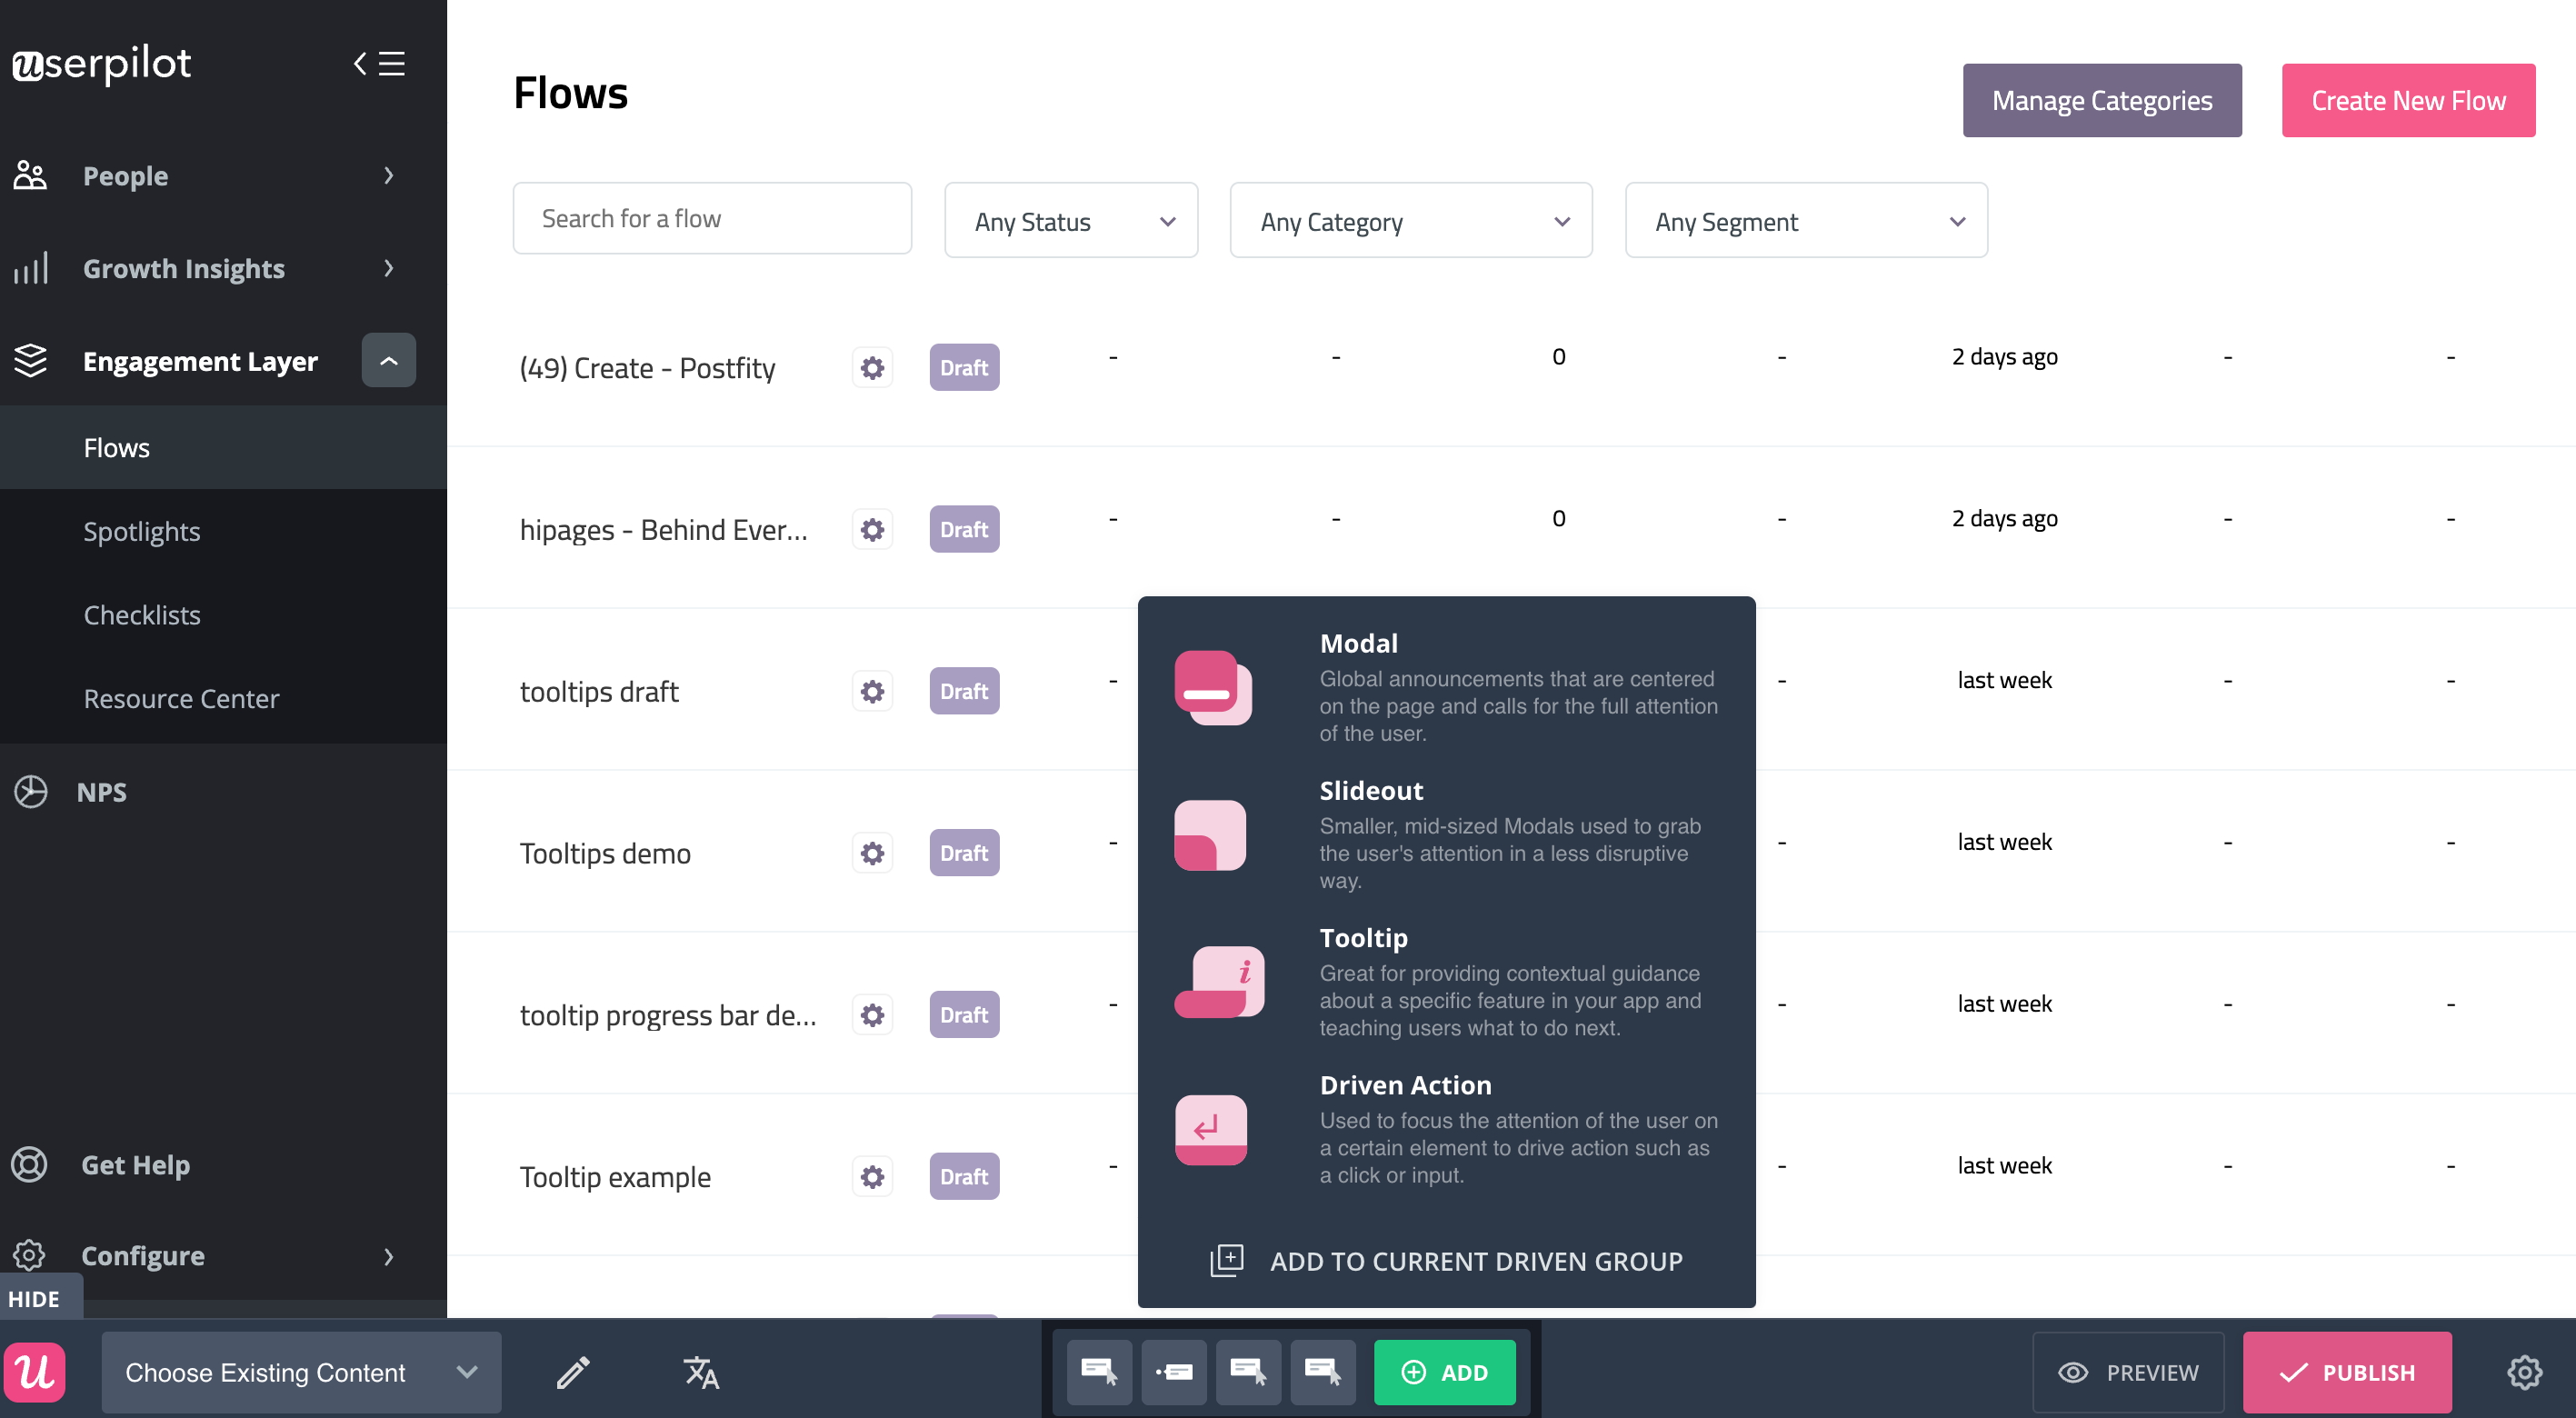Click the Manage Categories button

tap(2102, 100)
